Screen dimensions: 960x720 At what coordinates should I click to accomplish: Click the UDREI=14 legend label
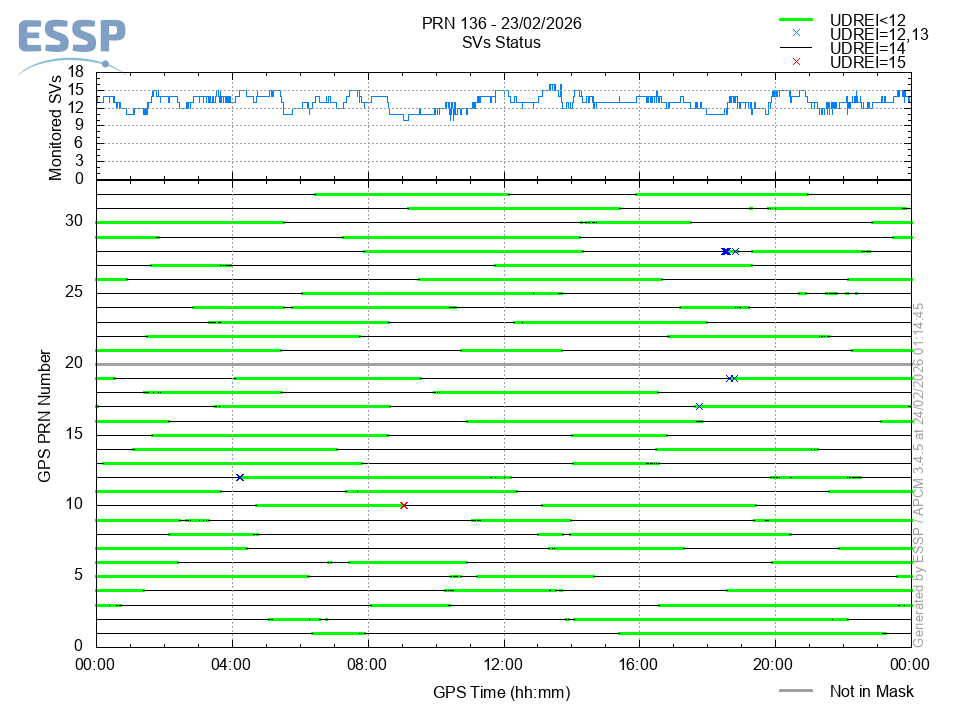click(868, 47)
